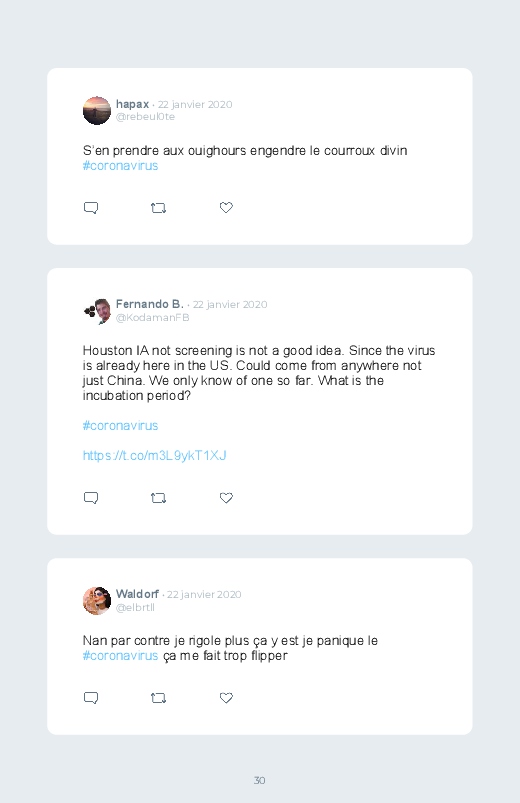The width and height of the screenshot is (520, 803).
Task: Open hapax's profile picture
Action: (97, 111)
